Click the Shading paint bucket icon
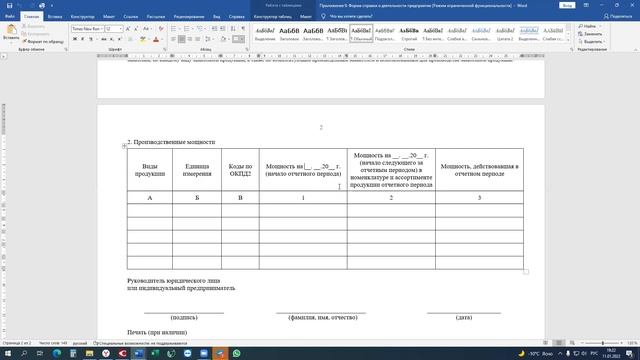The image size is (640, 360). tap(223, 39)
